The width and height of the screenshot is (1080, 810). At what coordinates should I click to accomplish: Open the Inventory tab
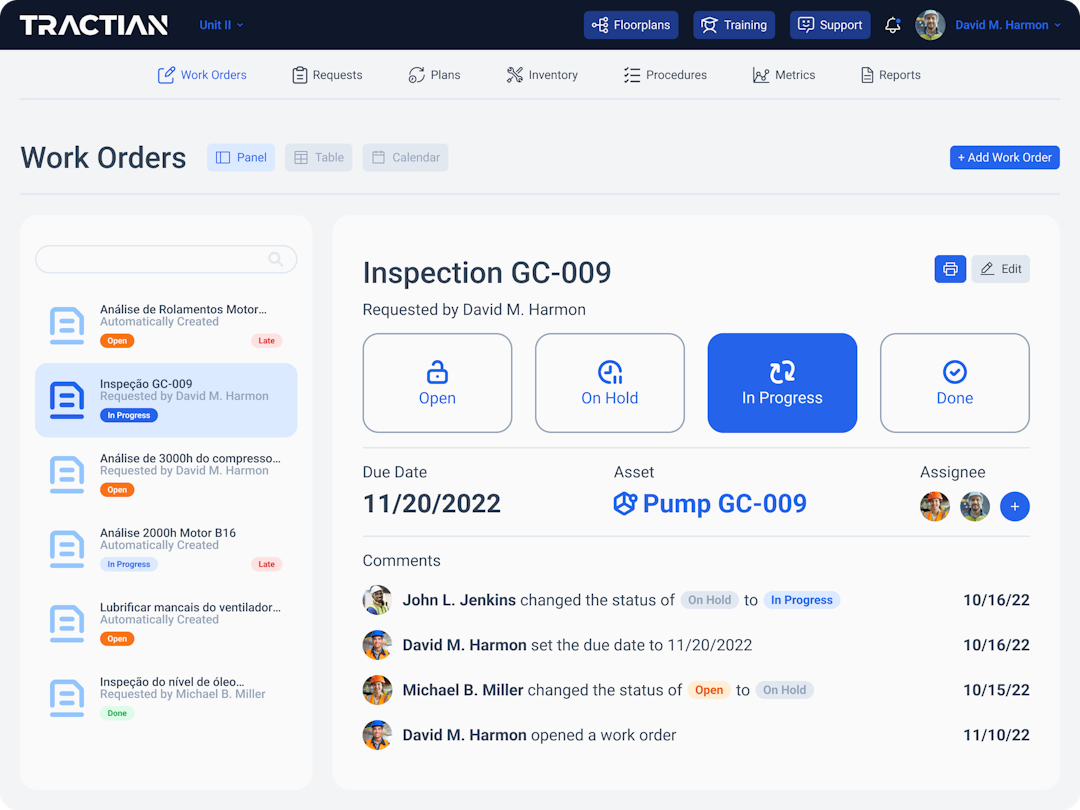pos(542,75)
